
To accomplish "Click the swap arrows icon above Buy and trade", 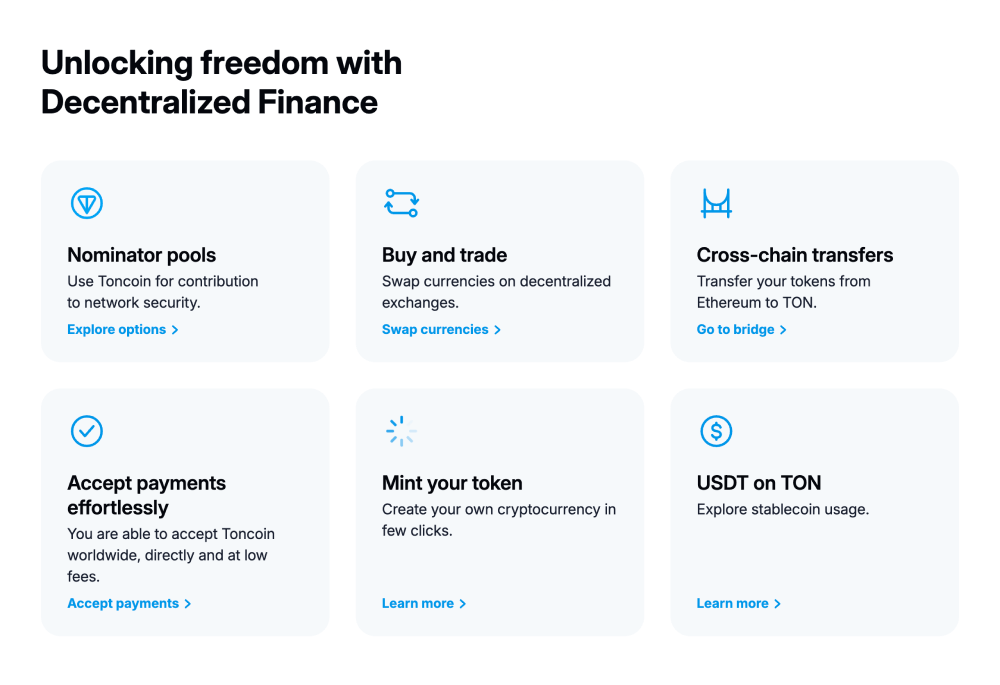I will click(x=401, y=203).
